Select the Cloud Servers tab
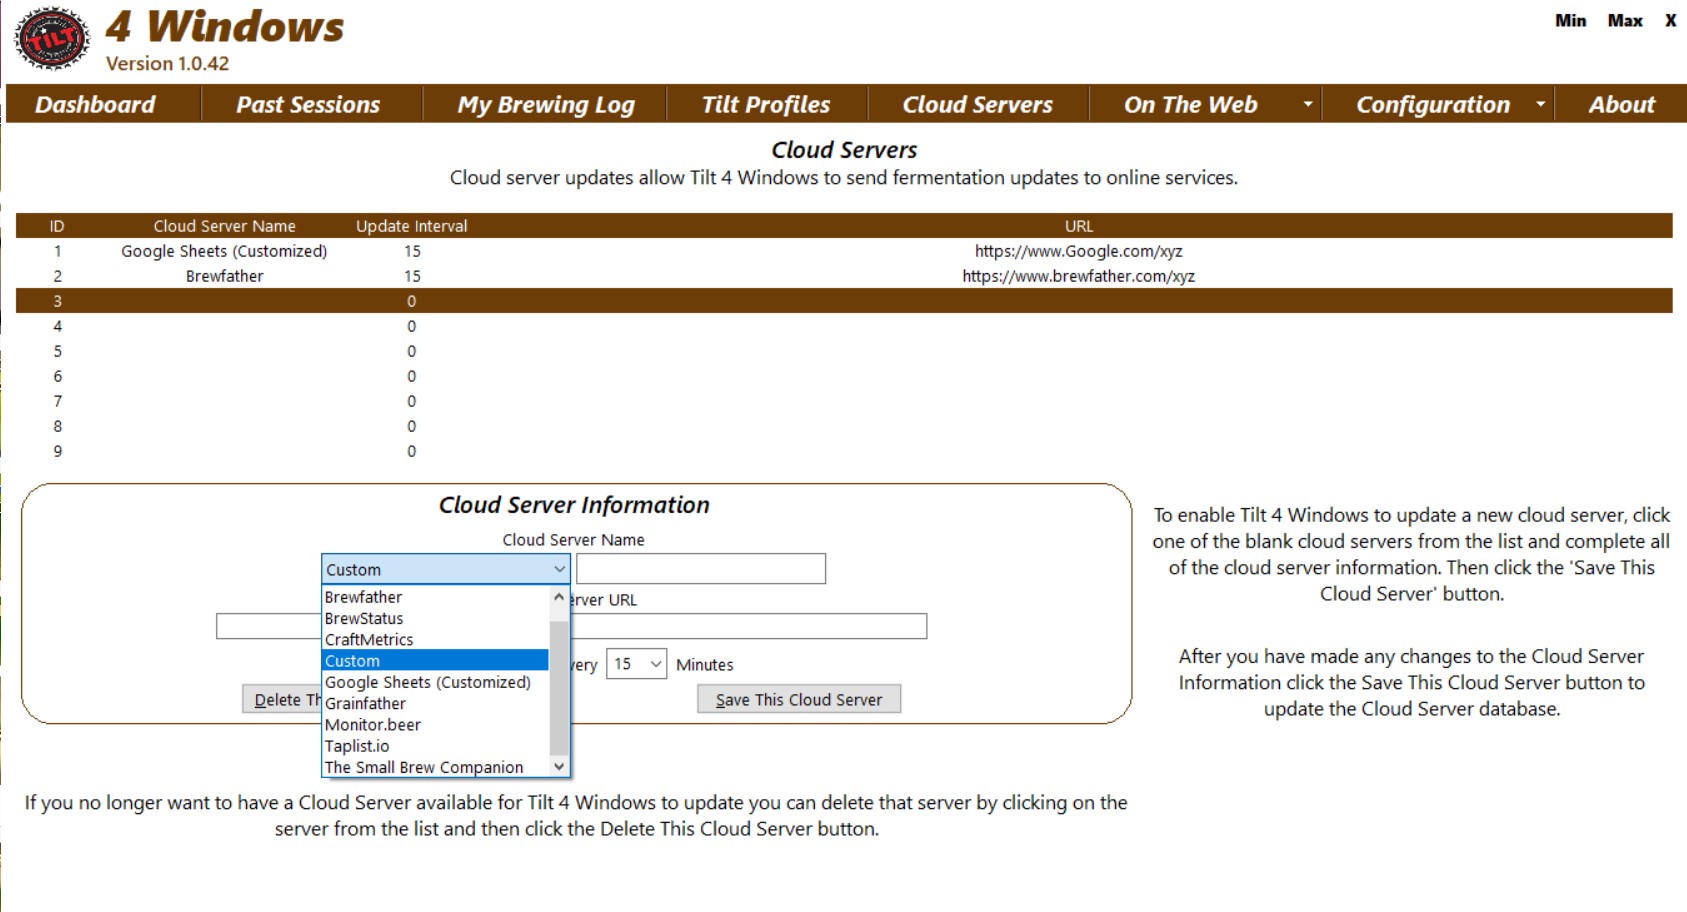1687x912 pixels. [x=978, y=104]
